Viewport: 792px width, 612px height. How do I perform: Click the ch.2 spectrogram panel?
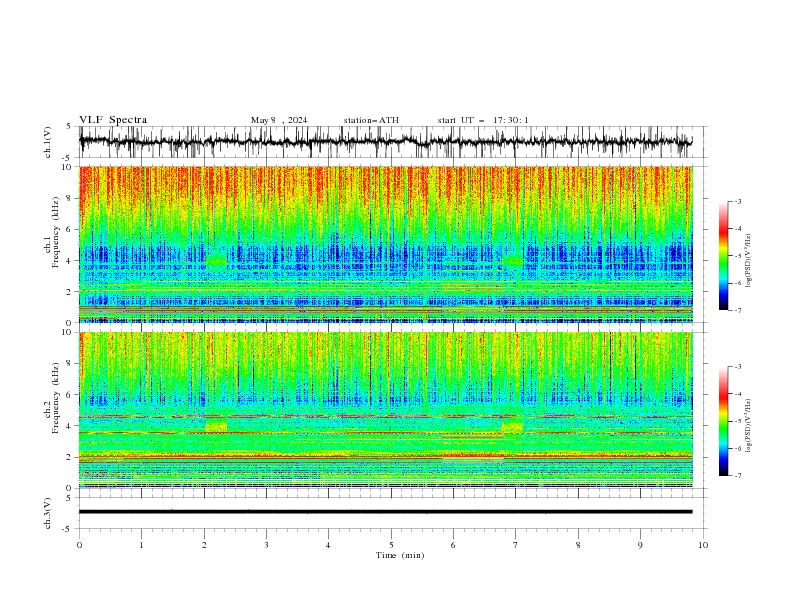point(386,410)
